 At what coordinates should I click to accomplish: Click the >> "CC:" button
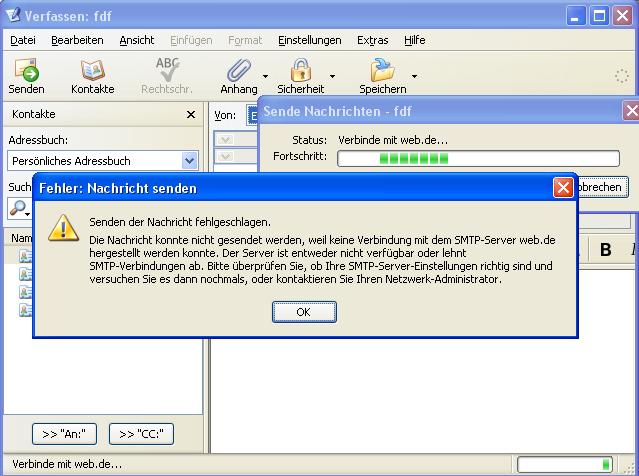pos(140,433)
